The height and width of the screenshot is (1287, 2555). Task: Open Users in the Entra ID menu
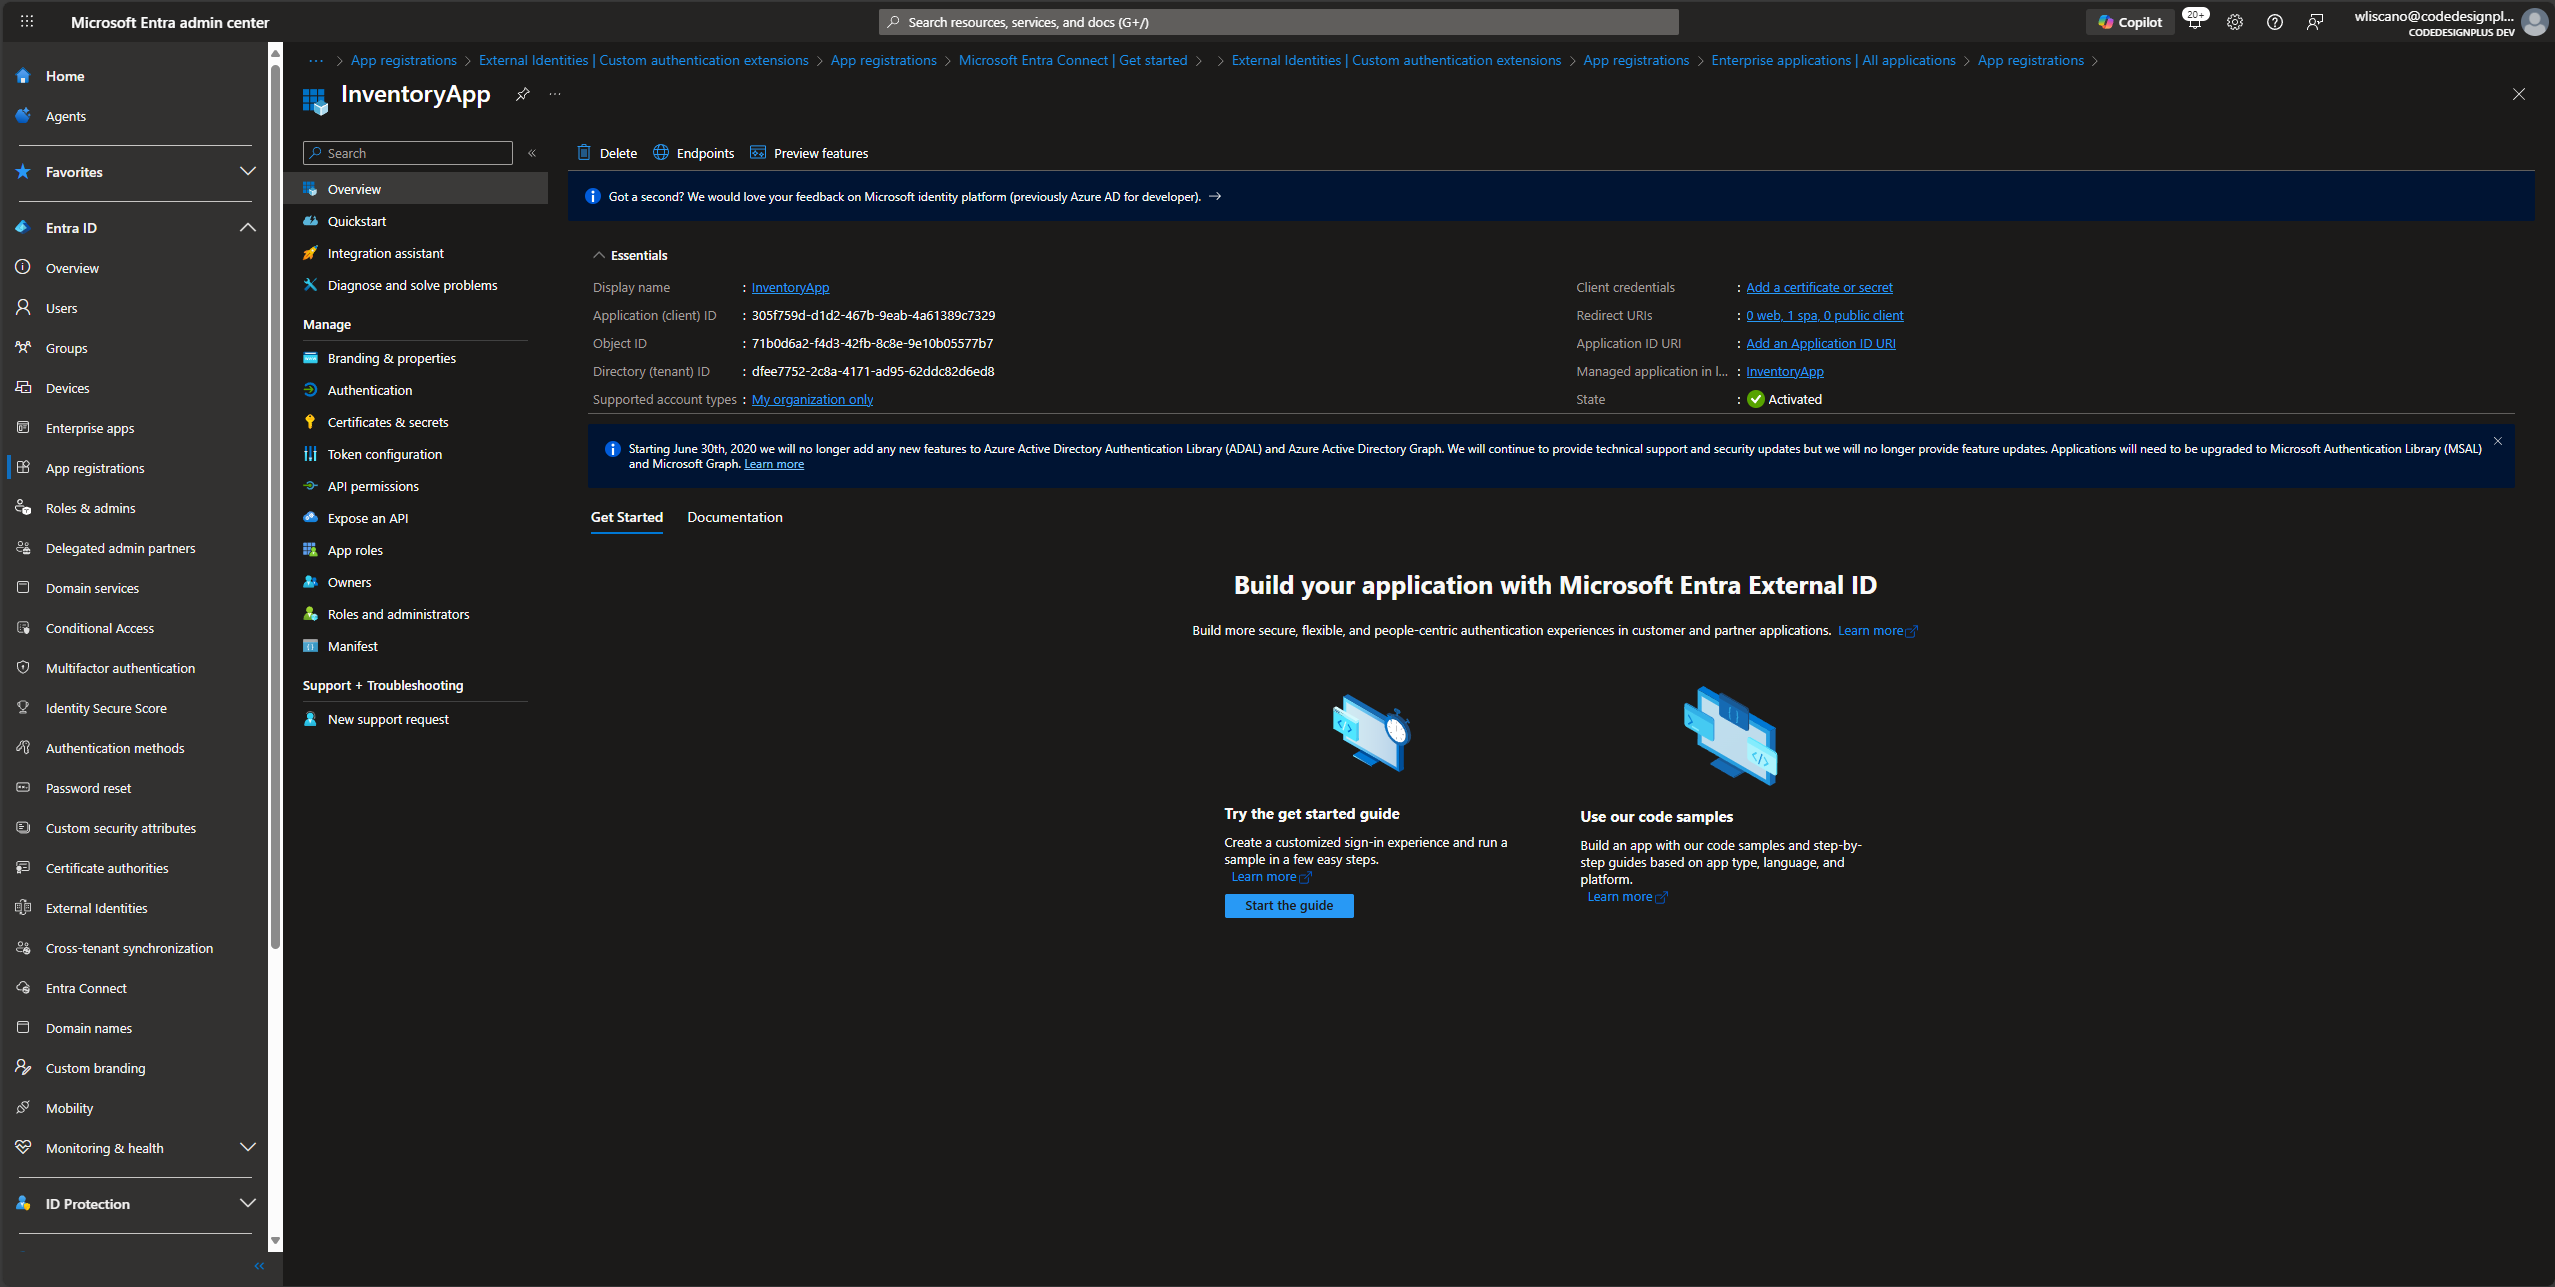(61, 308)
